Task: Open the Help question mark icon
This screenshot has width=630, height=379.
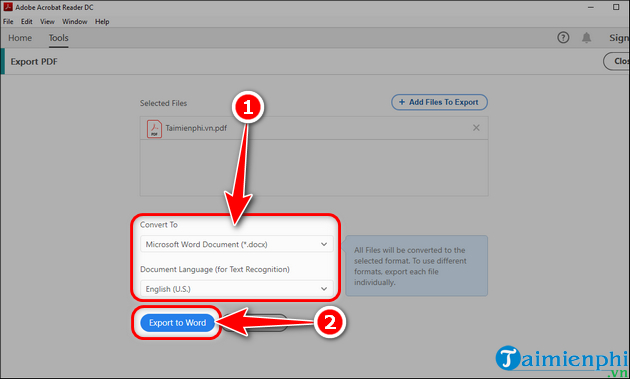Action: (x=563, y=38)
